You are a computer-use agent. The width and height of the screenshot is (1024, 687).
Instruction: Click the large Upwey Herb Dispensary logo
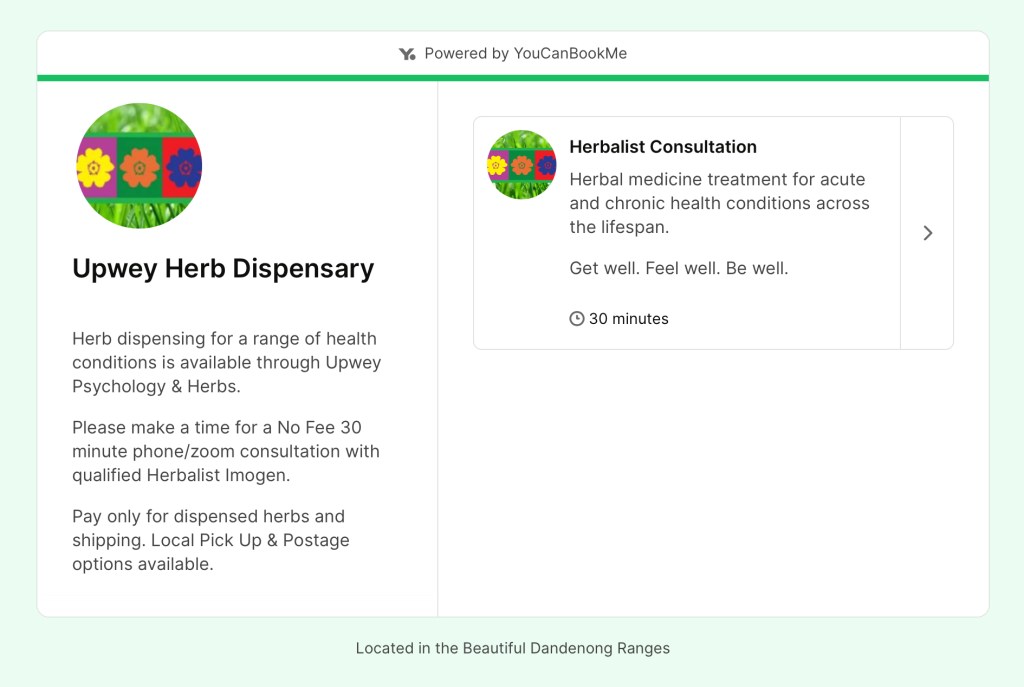tap(139, 166)
